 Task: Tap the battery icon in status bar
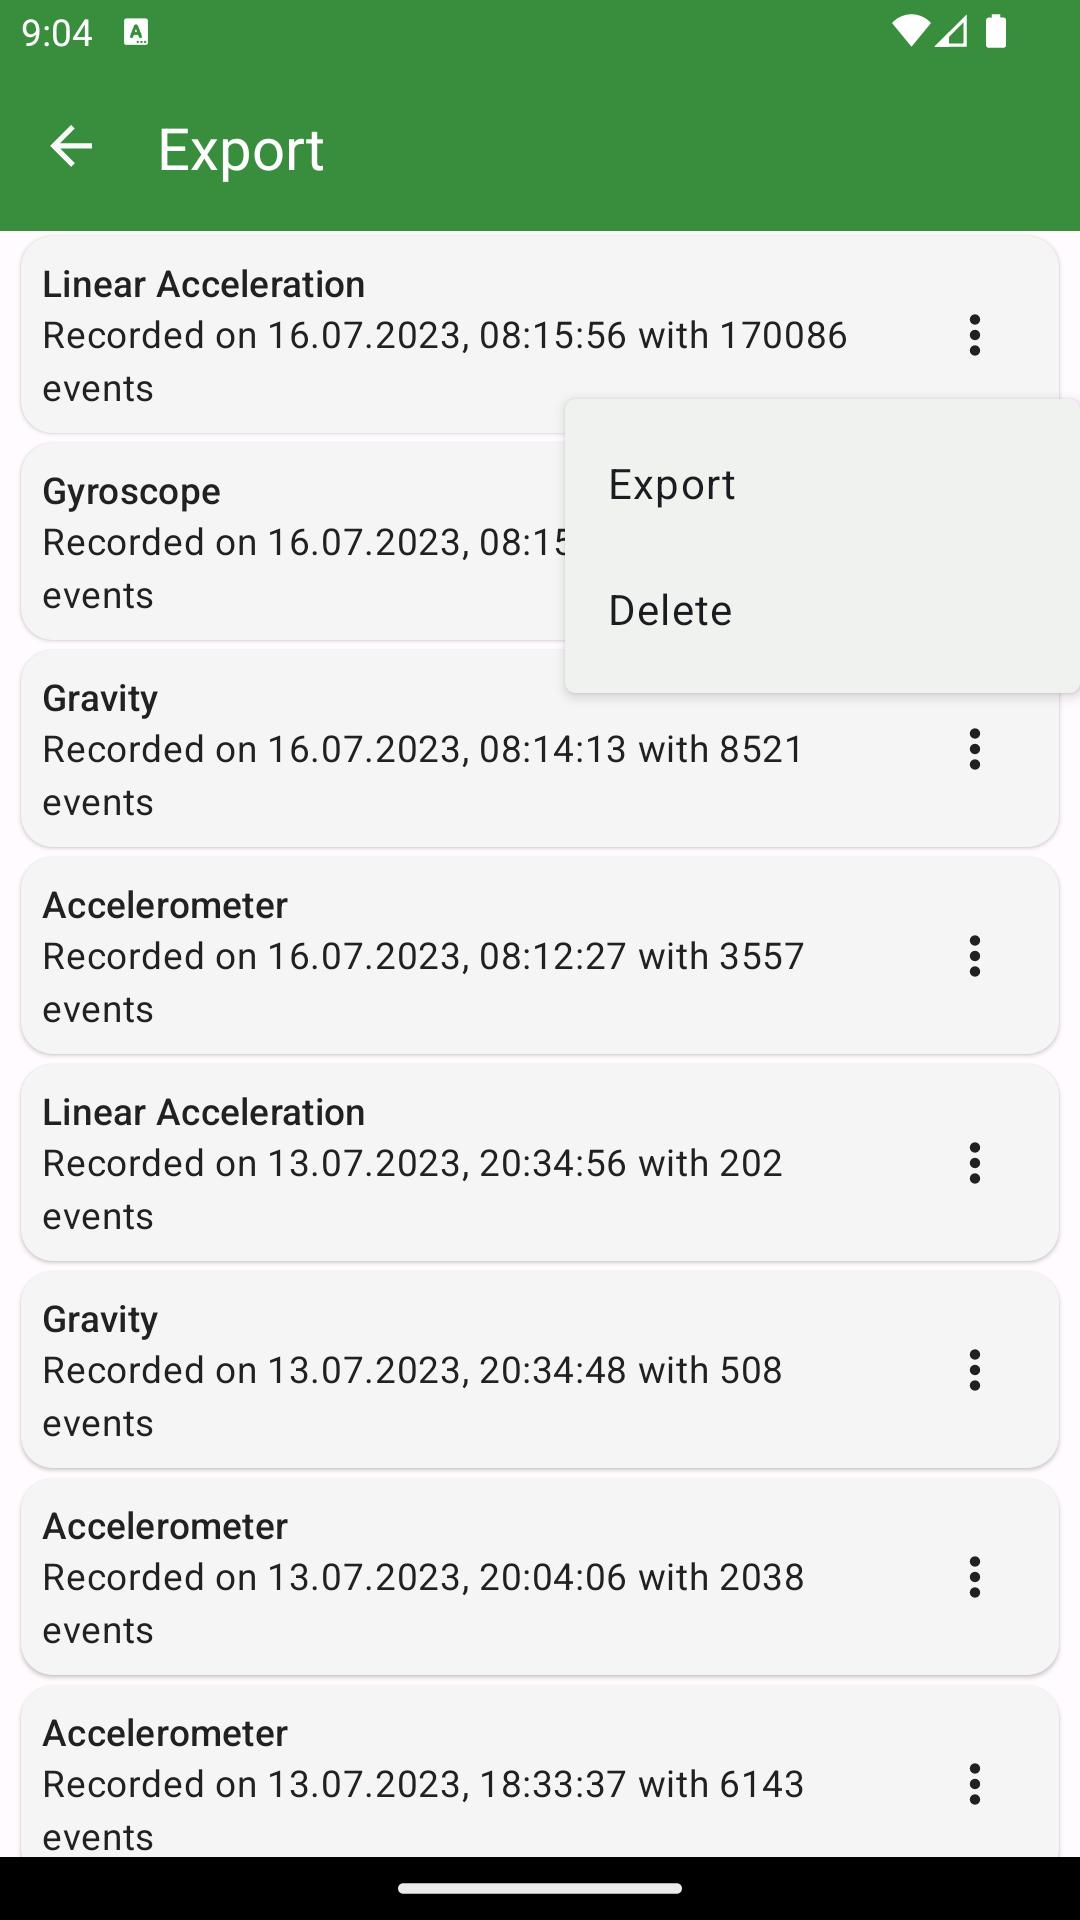click(996, 32)
